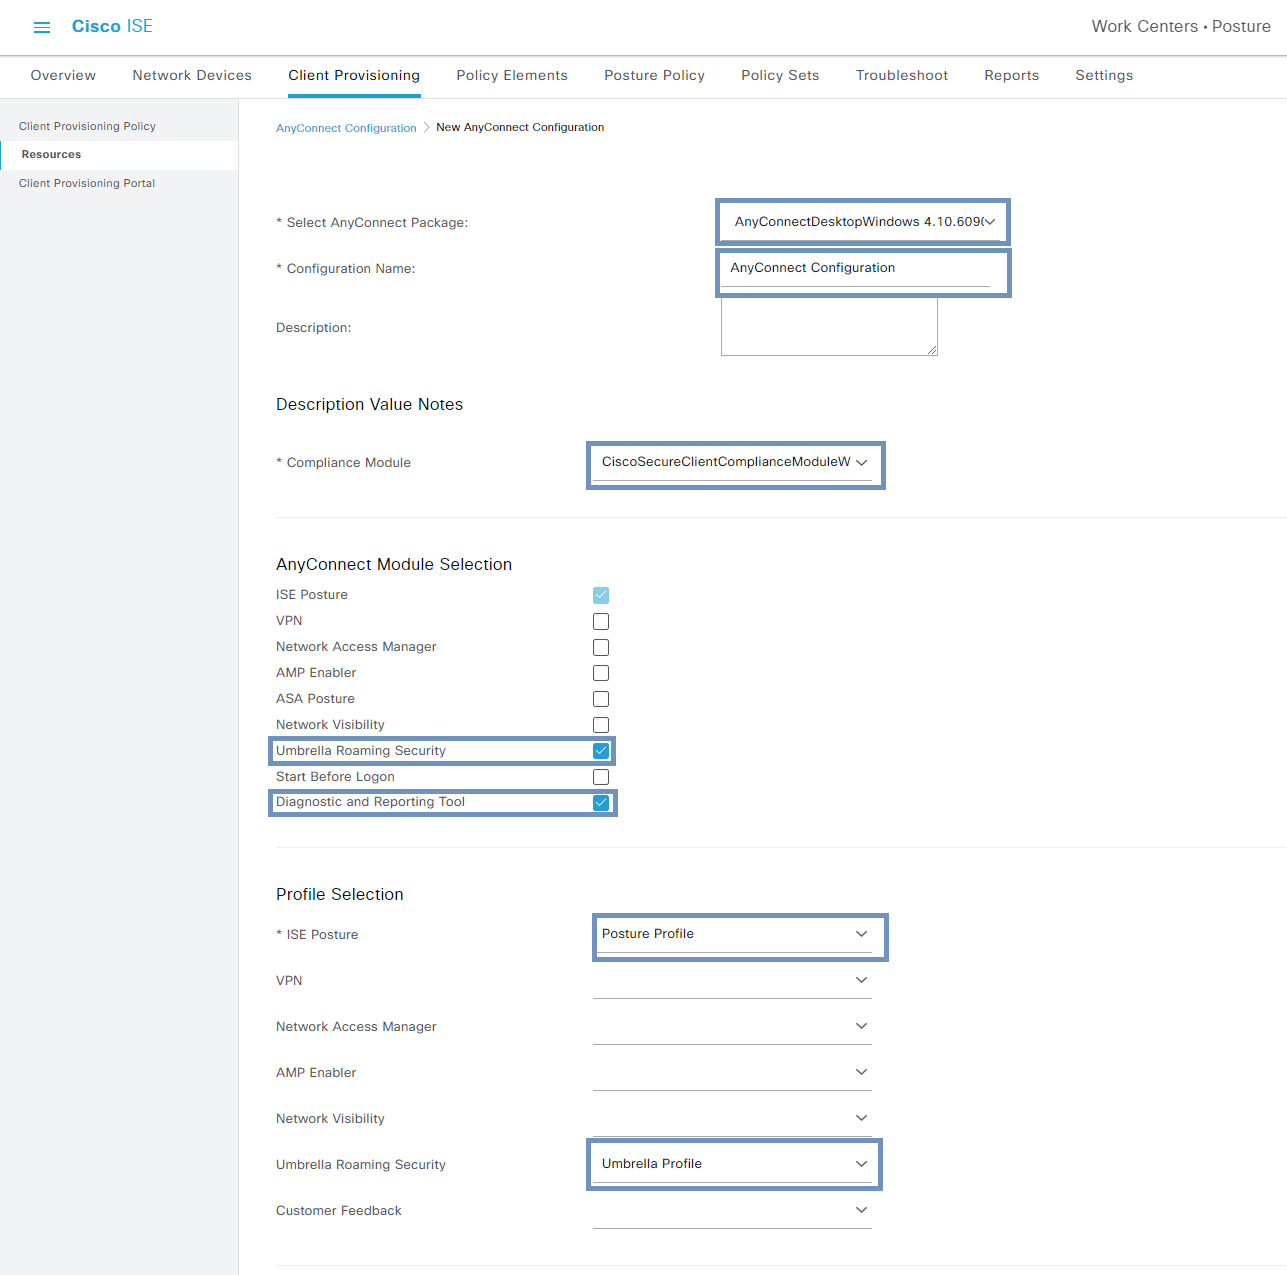Expand the VPN profile dropdown
Viewport: 1287px width, 1275px height.
(x=733, y=981)
